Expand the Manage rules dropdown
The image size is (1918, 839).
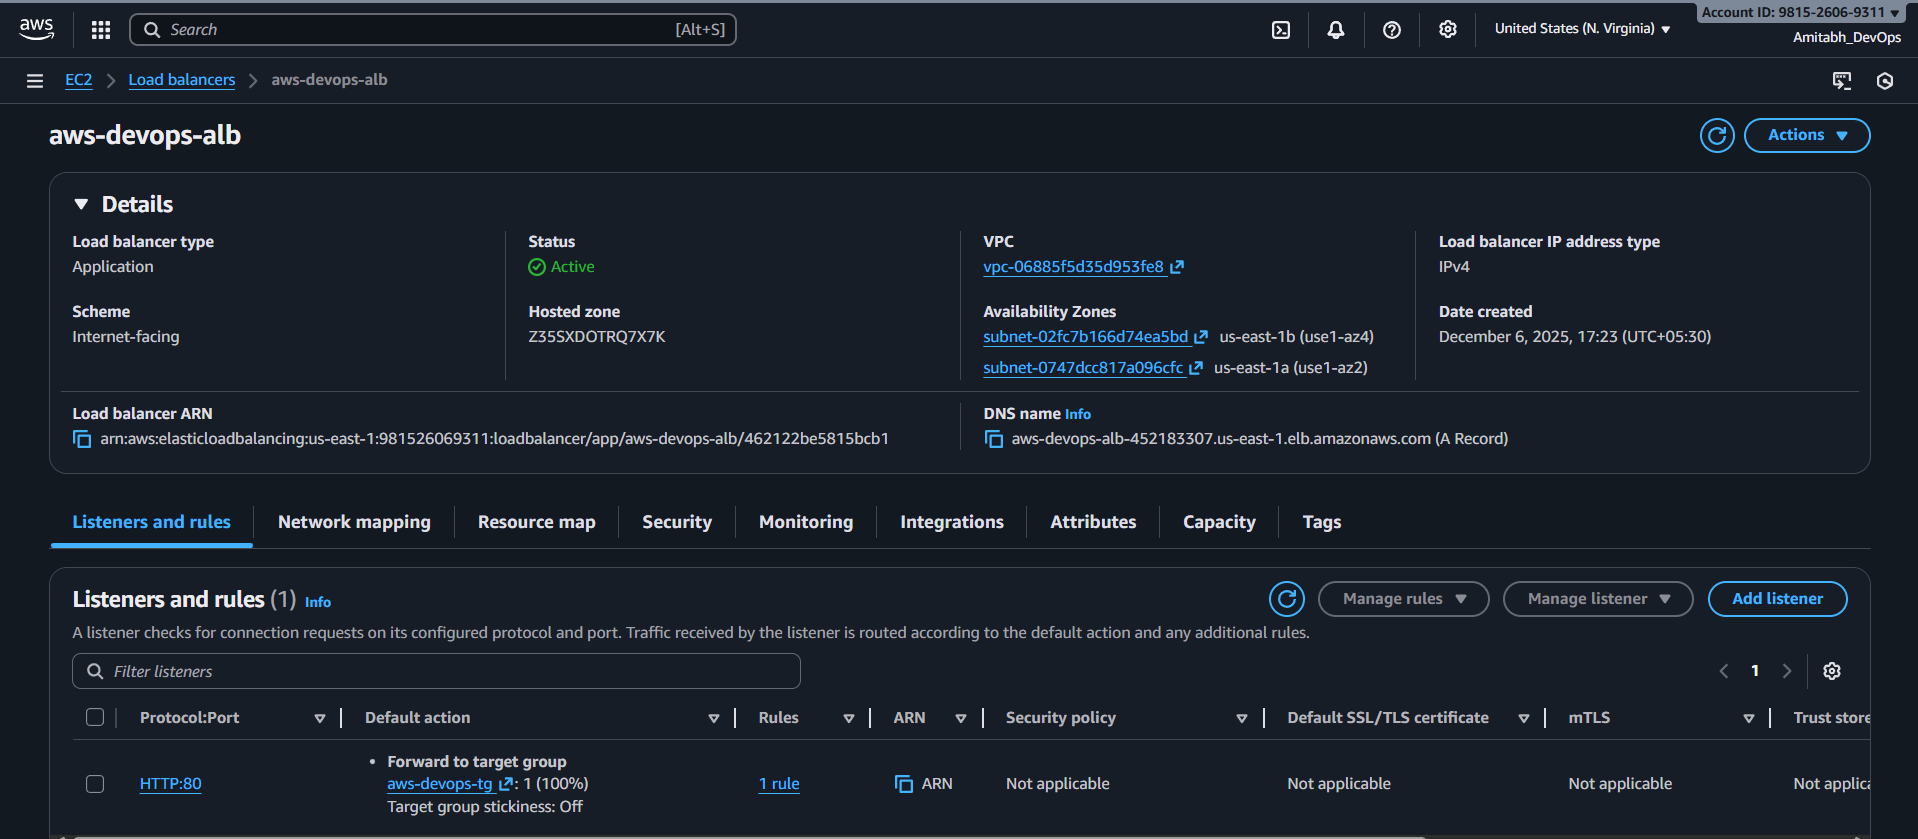click(1403, 599)
